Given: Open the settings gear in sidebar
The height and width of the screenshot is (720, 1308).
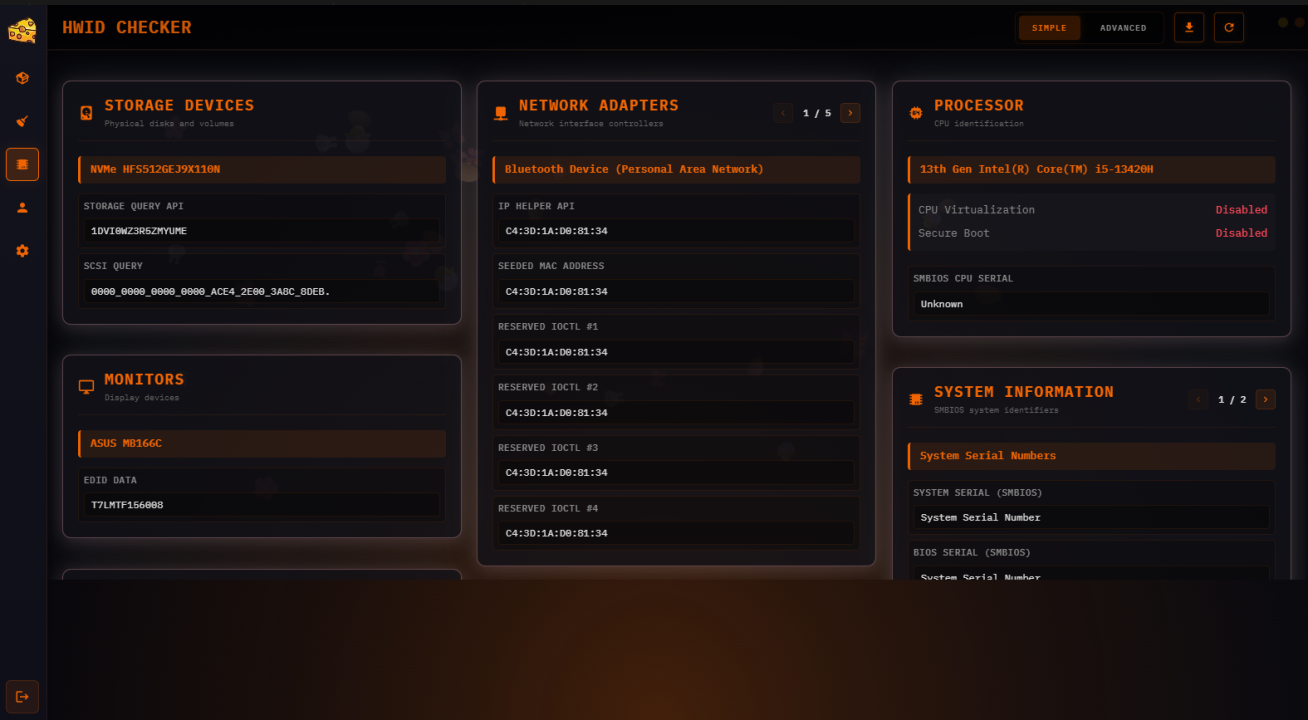Looking at the screenshot, I should pos(22,251).
